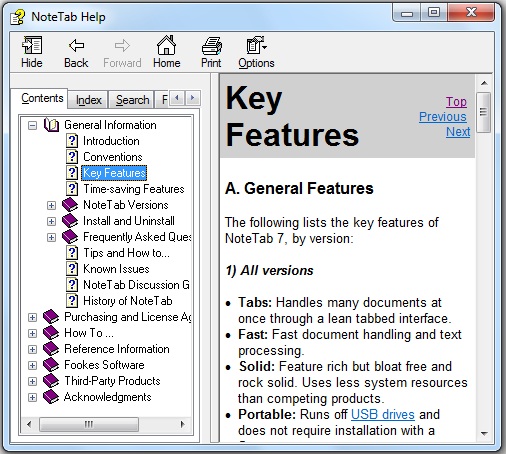
Task: Expand the Frequently Asked Questions node
Action: click(x=51, y=237)
